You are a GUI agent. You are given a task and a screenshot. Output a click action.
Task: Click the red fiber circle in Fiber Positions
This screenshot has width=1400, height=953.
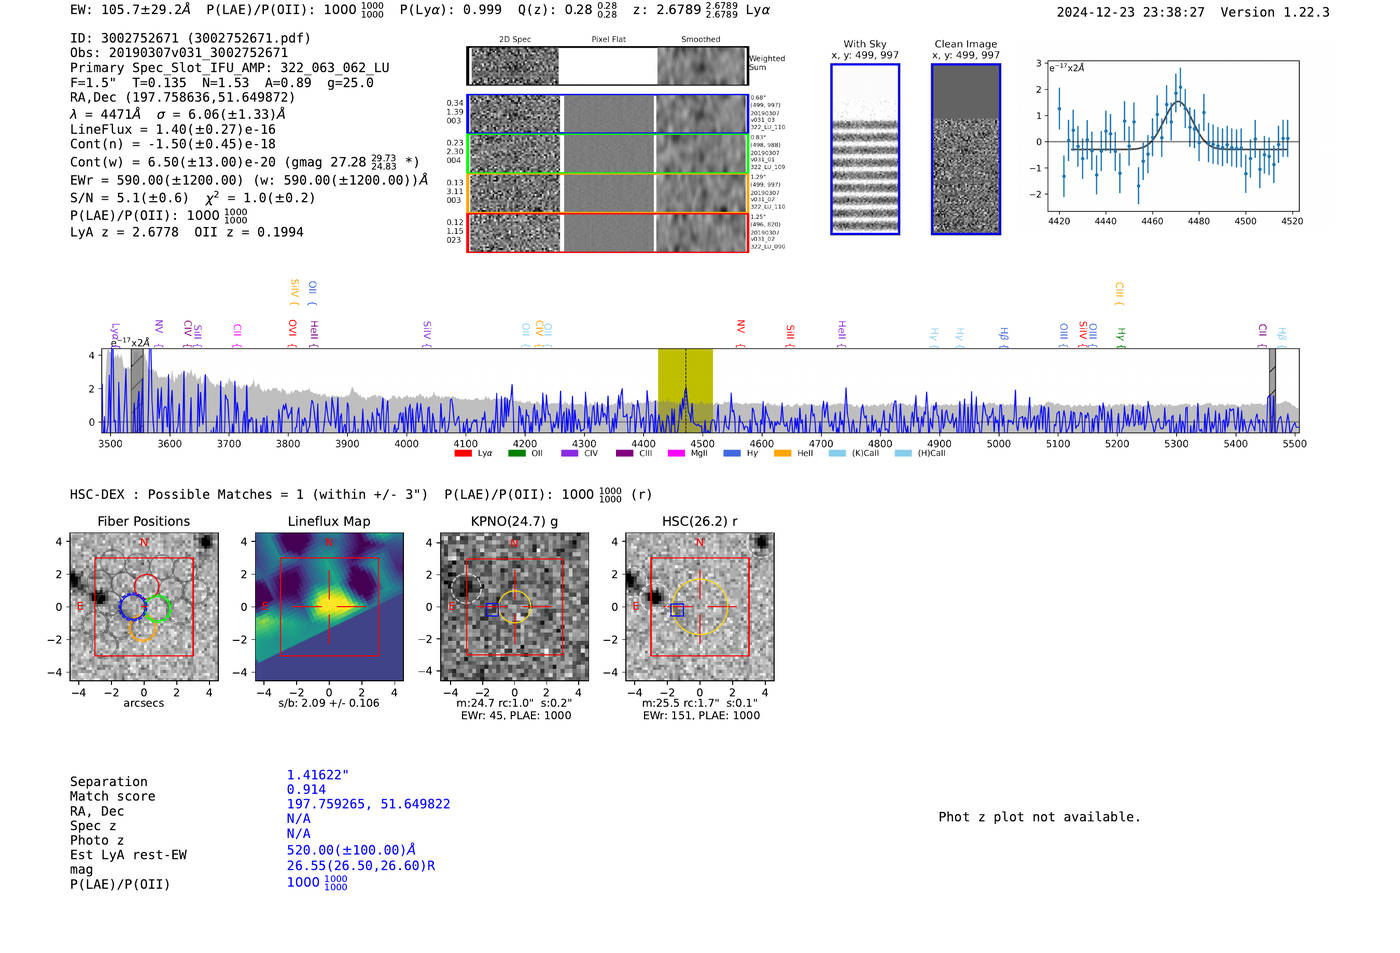pos(146,587)
